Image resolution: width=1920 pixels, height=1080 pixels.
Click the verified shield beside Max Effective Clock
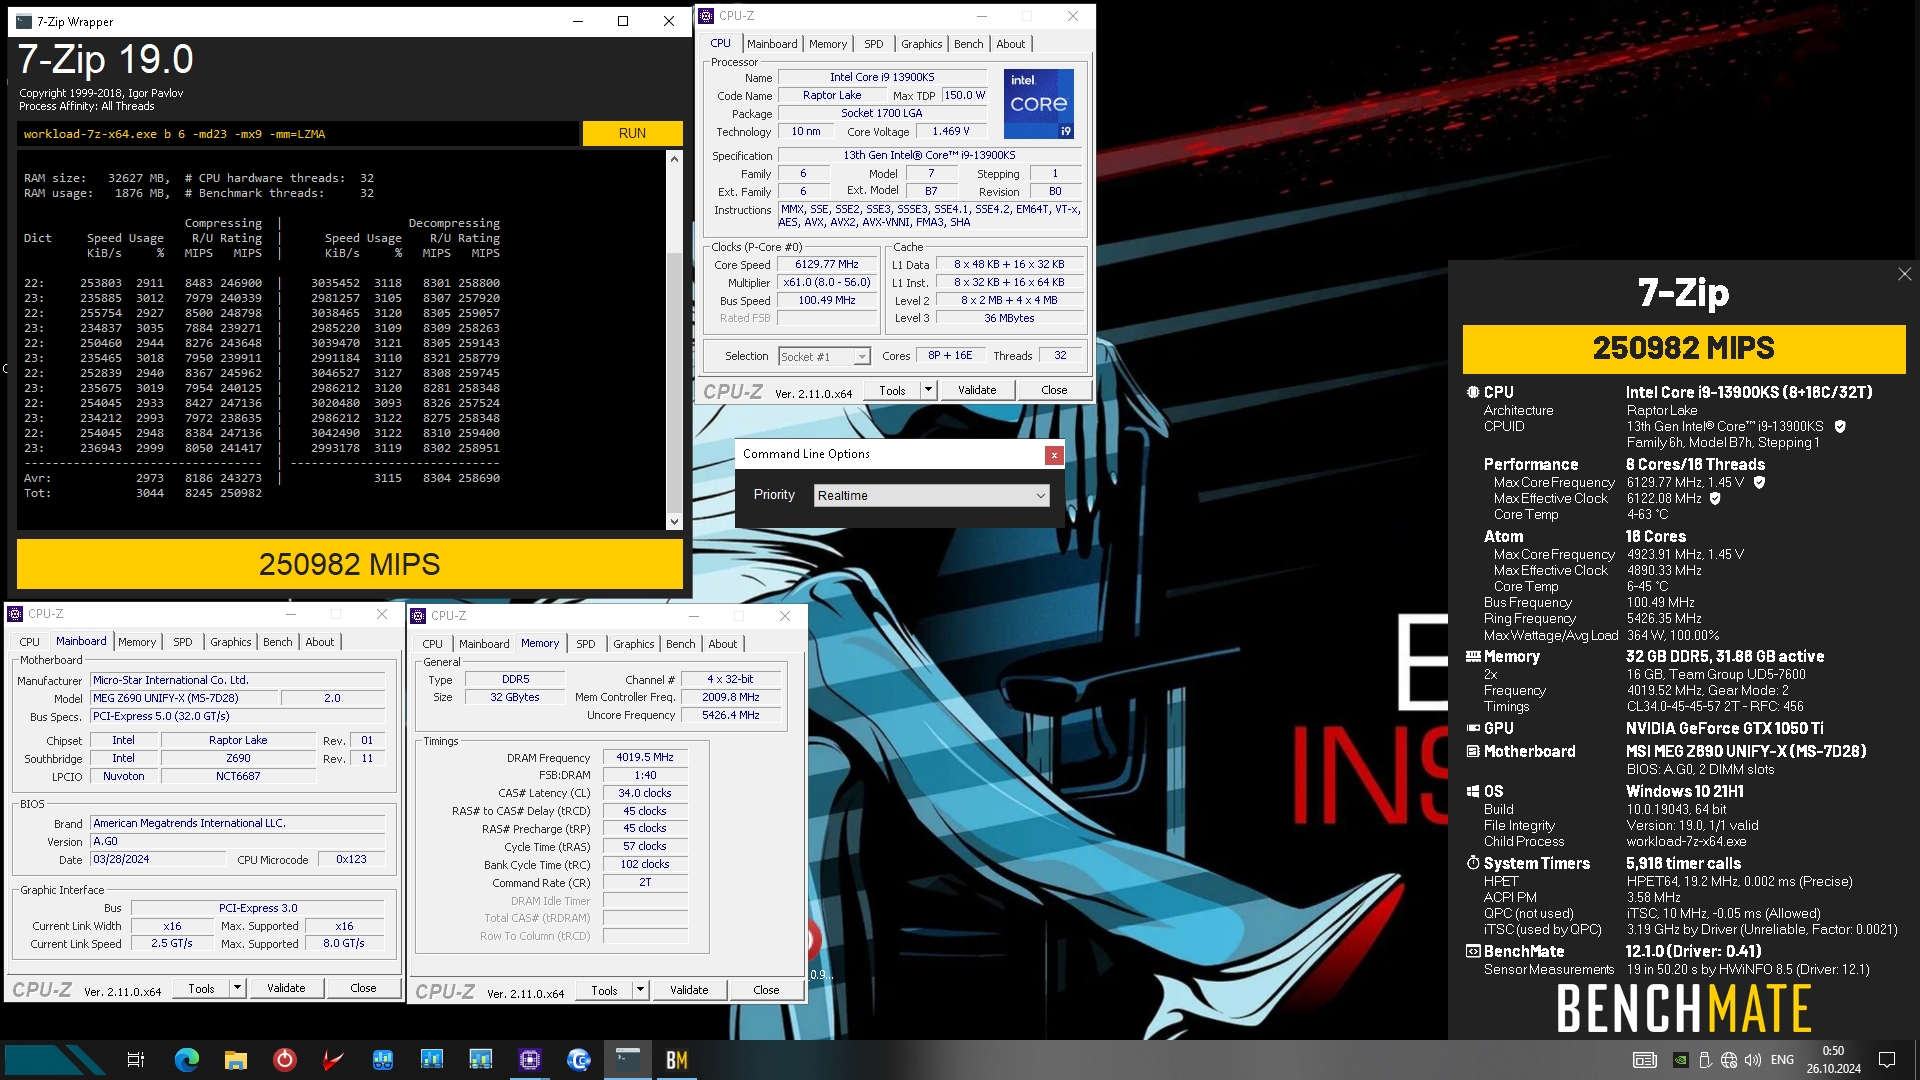click(x=1715, y=498)
